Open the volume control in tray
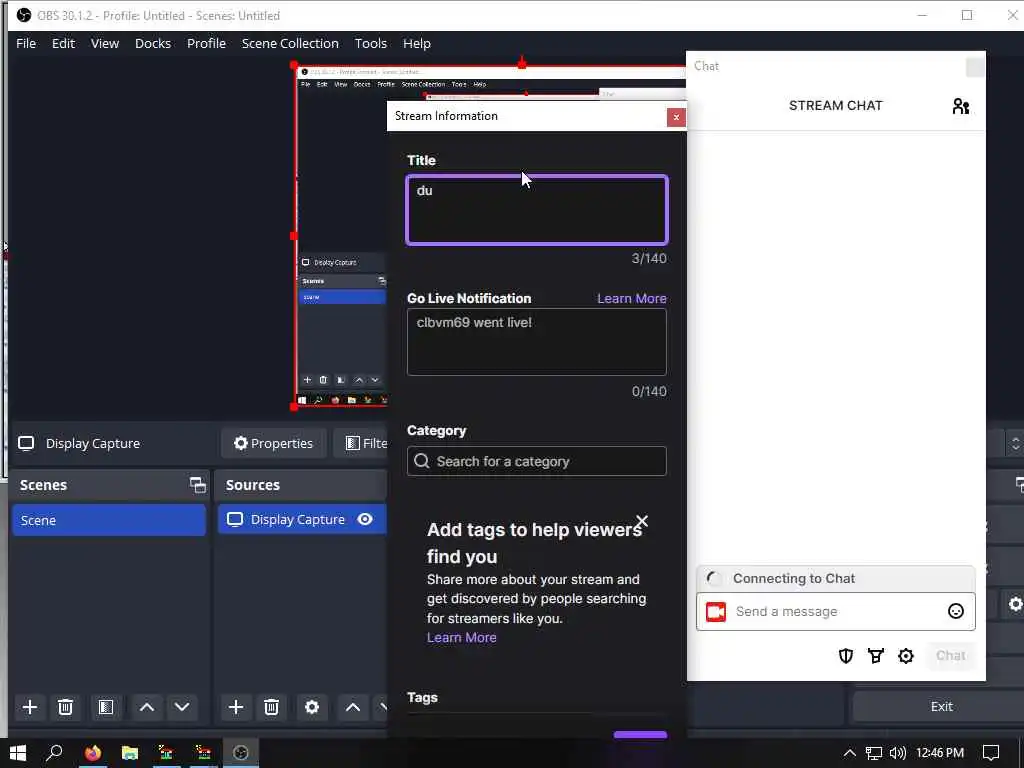 (x=898, y=753)
